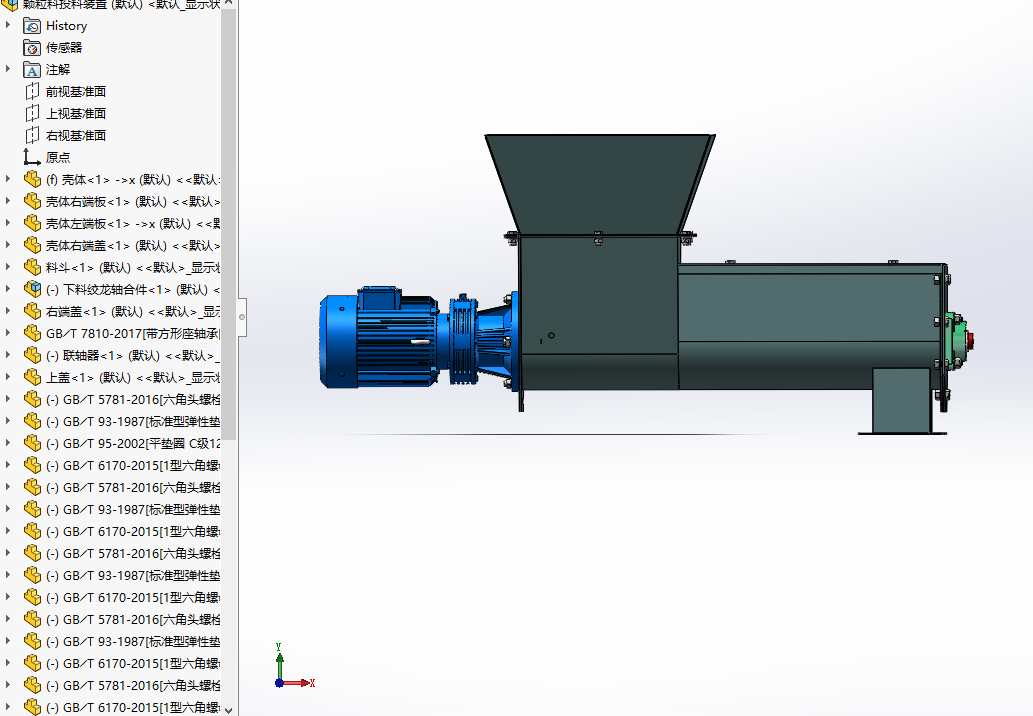This screenshot has height=716, width=1033.
Task: Click the part icon for 壳体右端板<1>
Action: [32, 202]
